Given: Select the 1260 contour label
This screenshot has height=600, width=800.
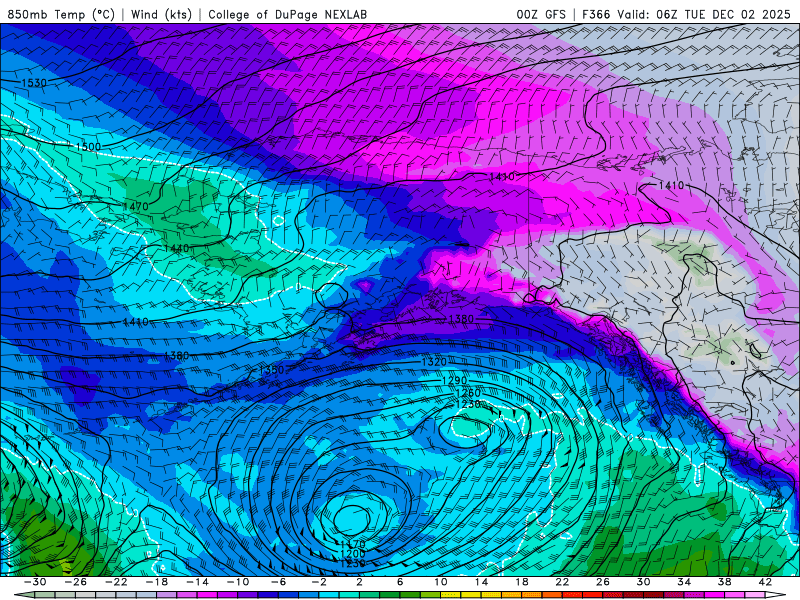Looking at the screenshot, I should (x=467, y=393).
